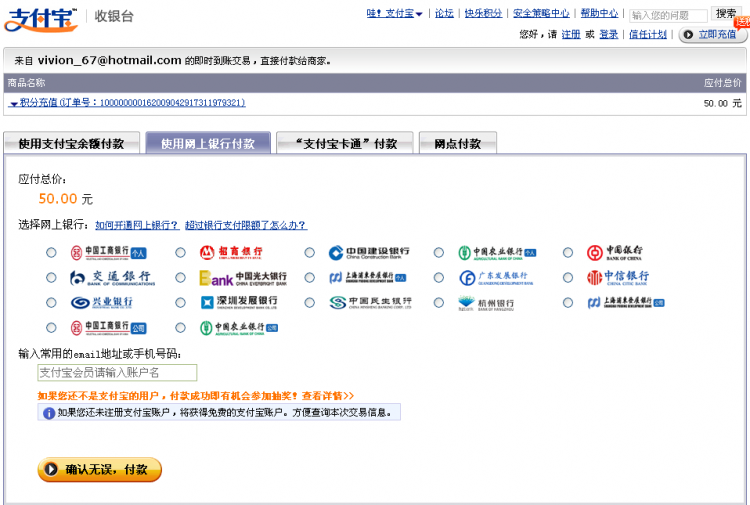Choose the 深圳发展银行 radio option
This screenshot has height=505, width=750.
tap(180, 303)
